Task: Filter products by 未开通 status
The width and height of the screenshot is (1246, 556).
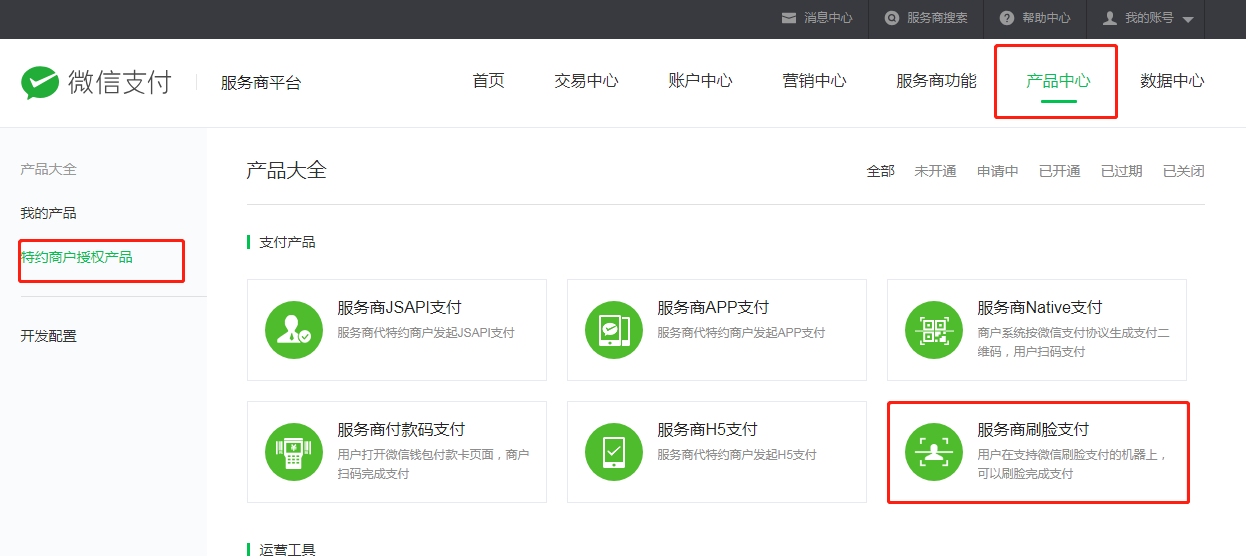Action: [935, 171]
